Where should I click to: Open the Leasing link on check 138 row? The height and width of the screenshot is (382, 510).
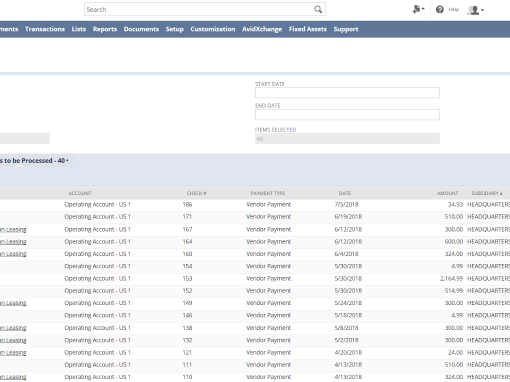pyautogui.click(x=13, y=328)
